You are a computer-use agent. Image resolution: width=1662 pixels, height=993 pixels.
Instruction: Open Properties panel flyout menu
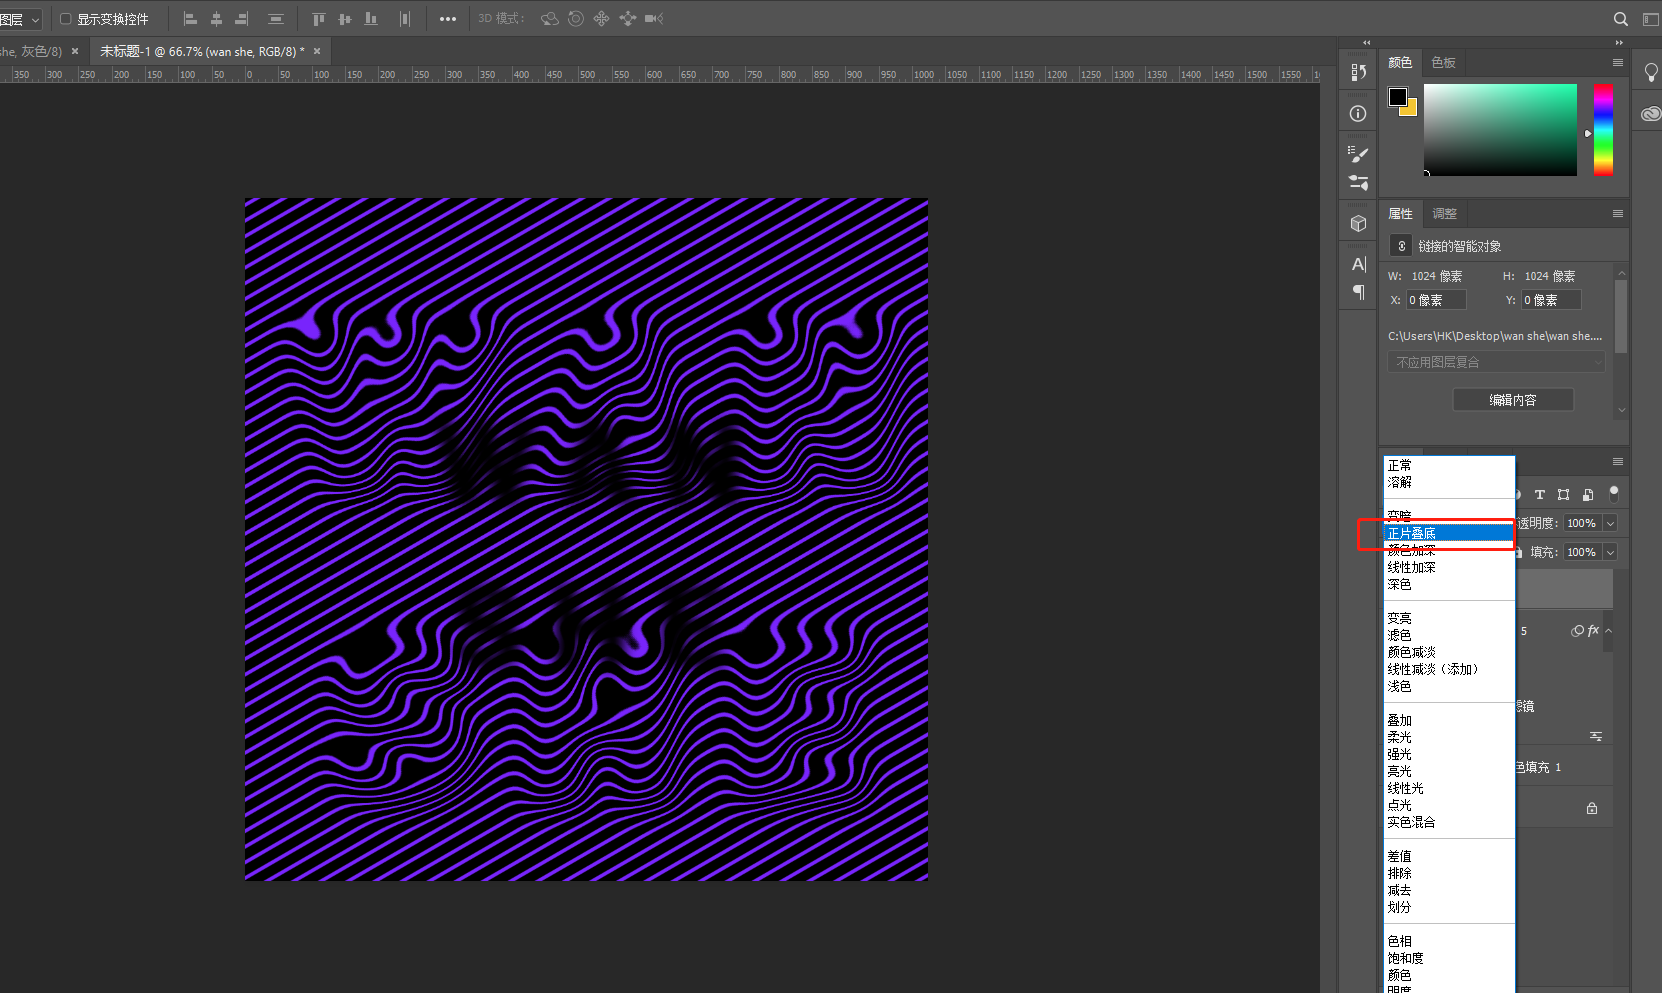click(1617, 213)
